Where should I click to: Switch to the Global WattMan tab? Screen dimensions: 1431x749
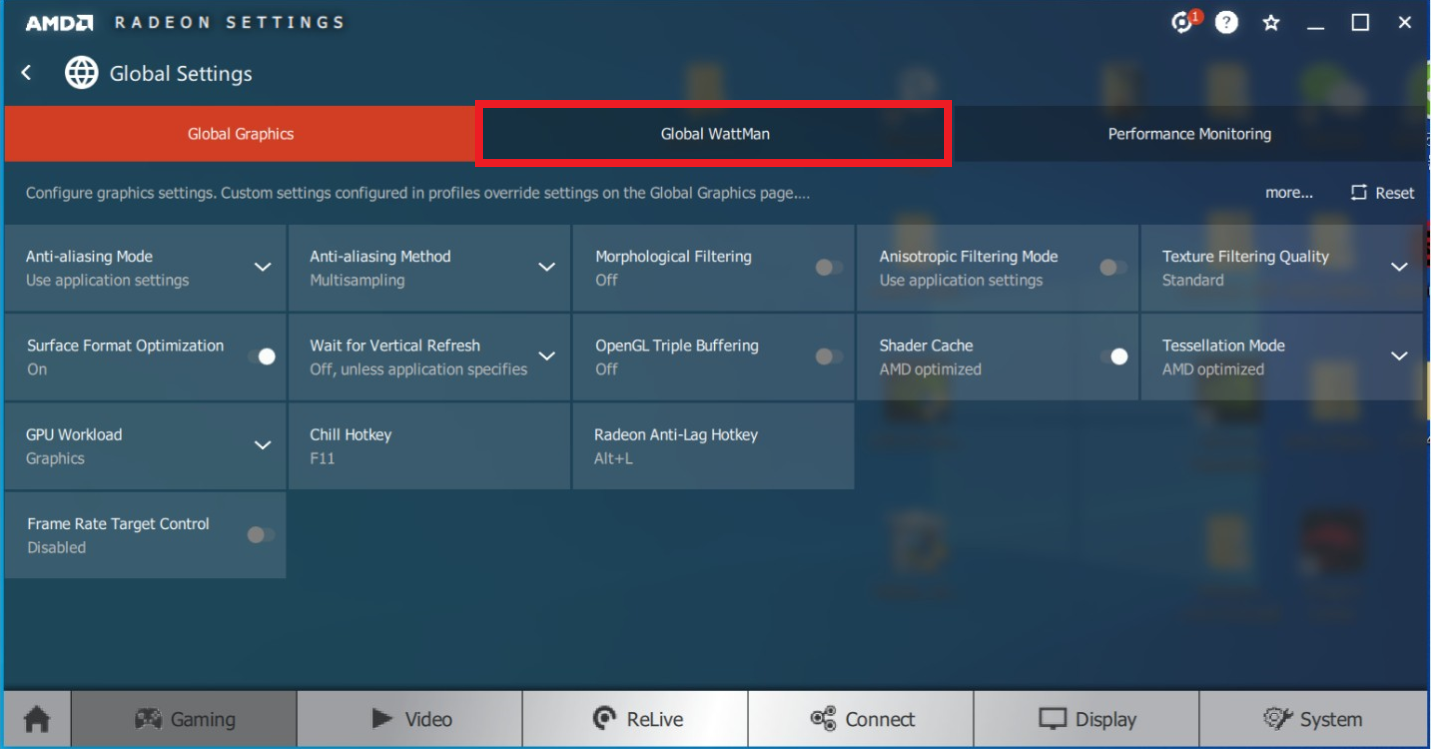(x=714, y=134)
